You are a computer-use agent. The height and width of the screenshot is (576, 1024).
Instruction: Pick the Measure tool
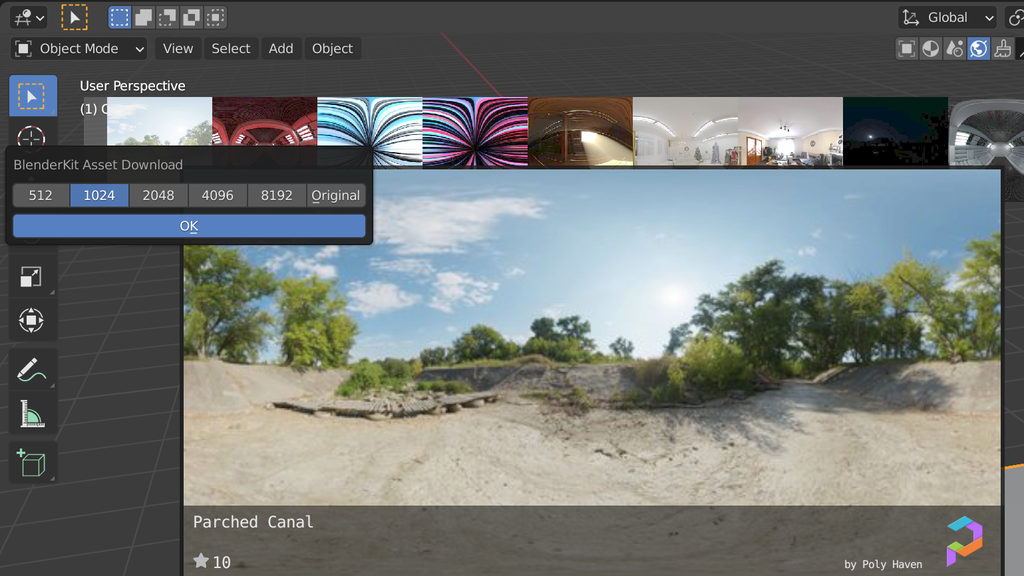(31, 413)
